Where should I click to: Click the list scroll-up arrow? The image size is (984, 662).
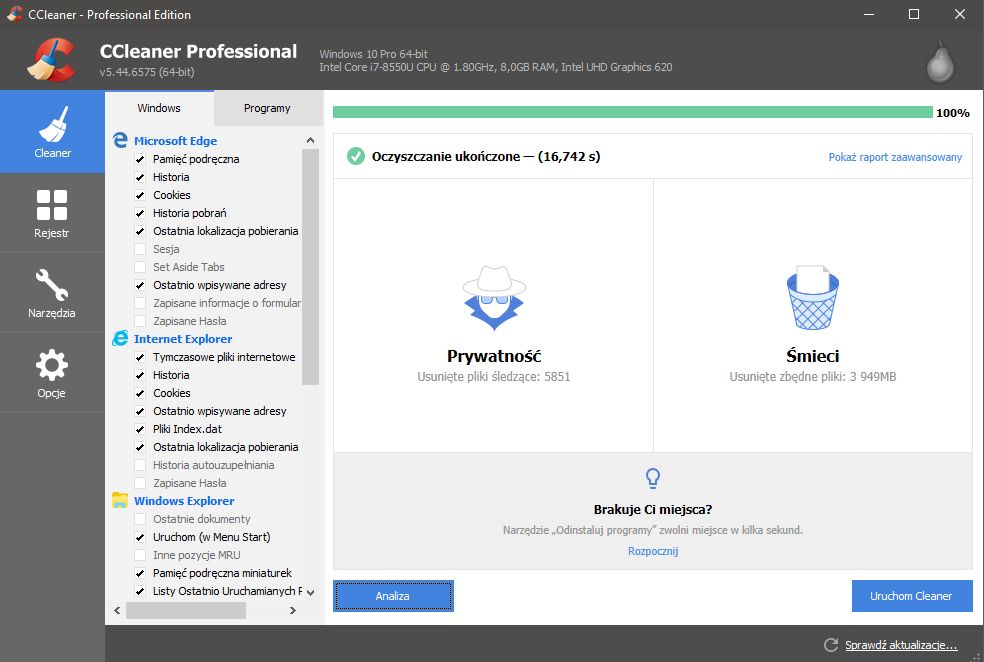(x=310, y=140)
